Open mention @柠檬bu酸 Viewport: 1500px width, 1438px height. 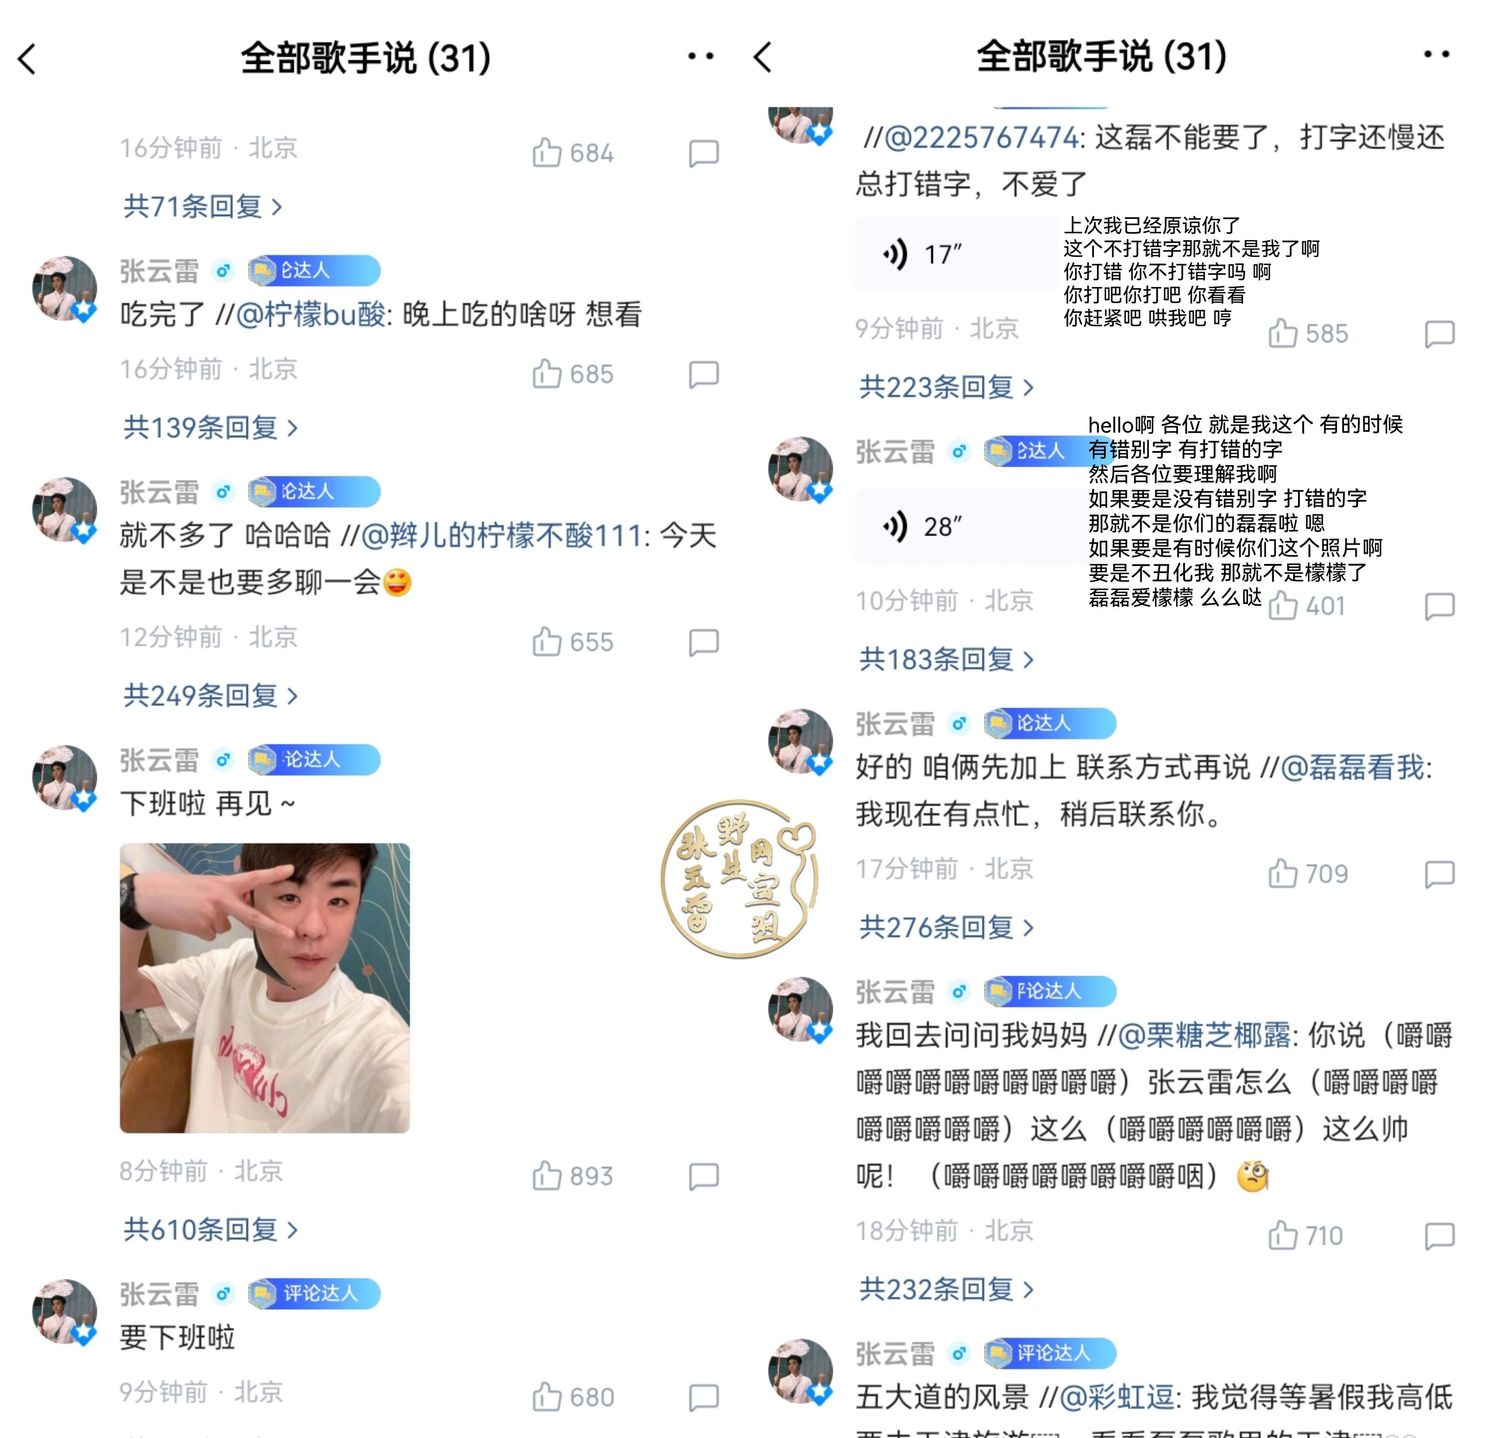tap(311, 315)
